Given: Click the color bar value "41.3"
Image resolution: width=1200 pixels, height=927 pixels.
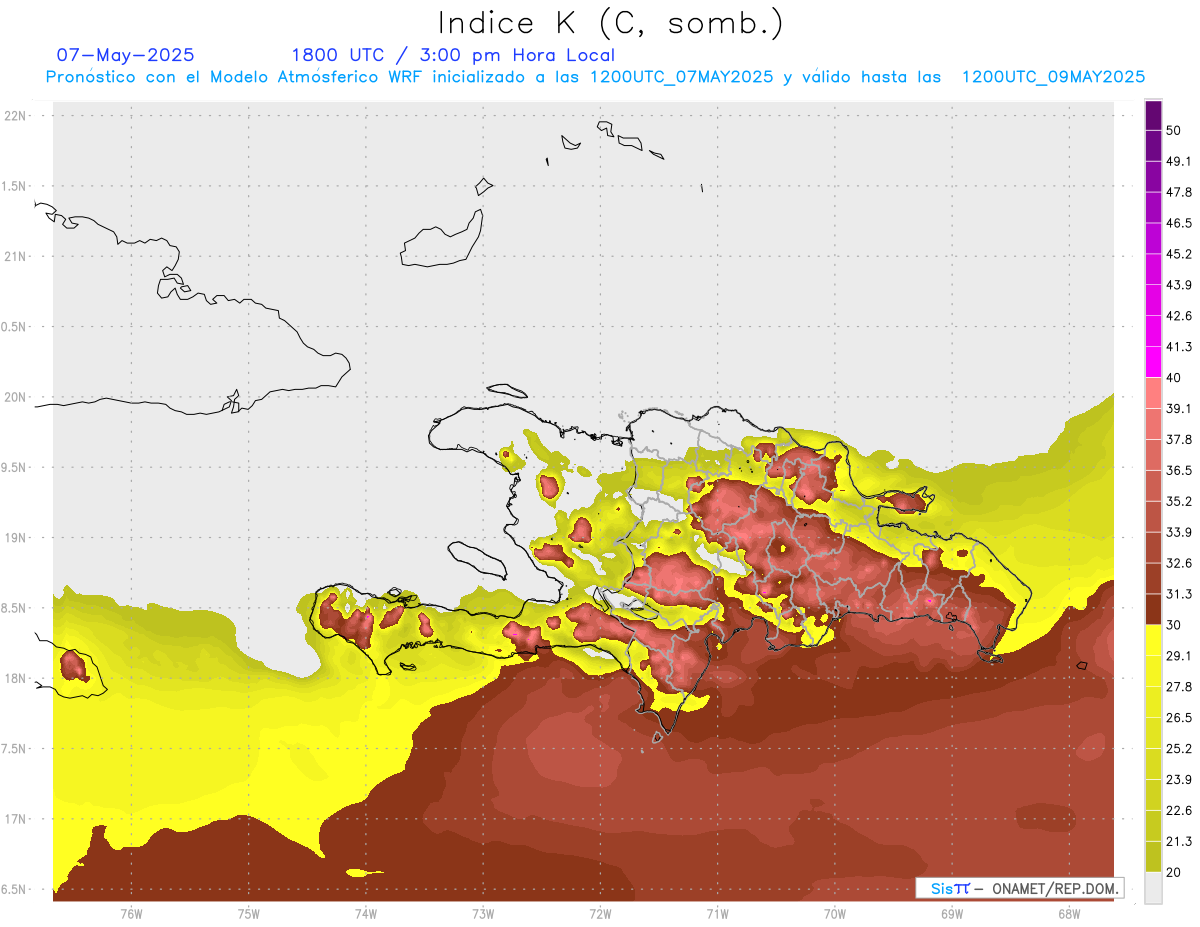Looking at the screenshot, I should click(1179, 347).
